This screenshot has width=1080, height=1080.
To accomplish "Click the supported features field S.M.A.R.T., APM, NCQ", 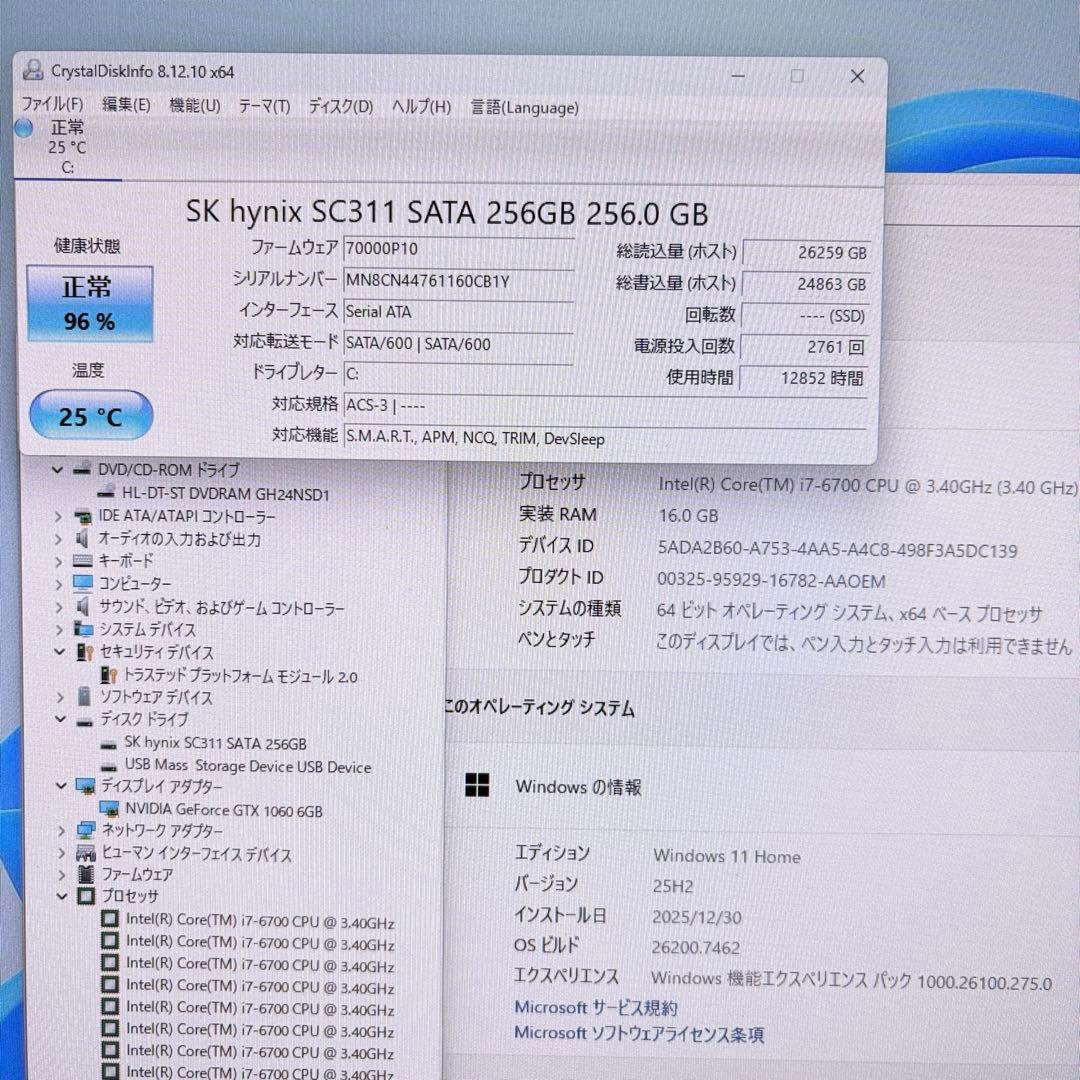I will (605, 438).
